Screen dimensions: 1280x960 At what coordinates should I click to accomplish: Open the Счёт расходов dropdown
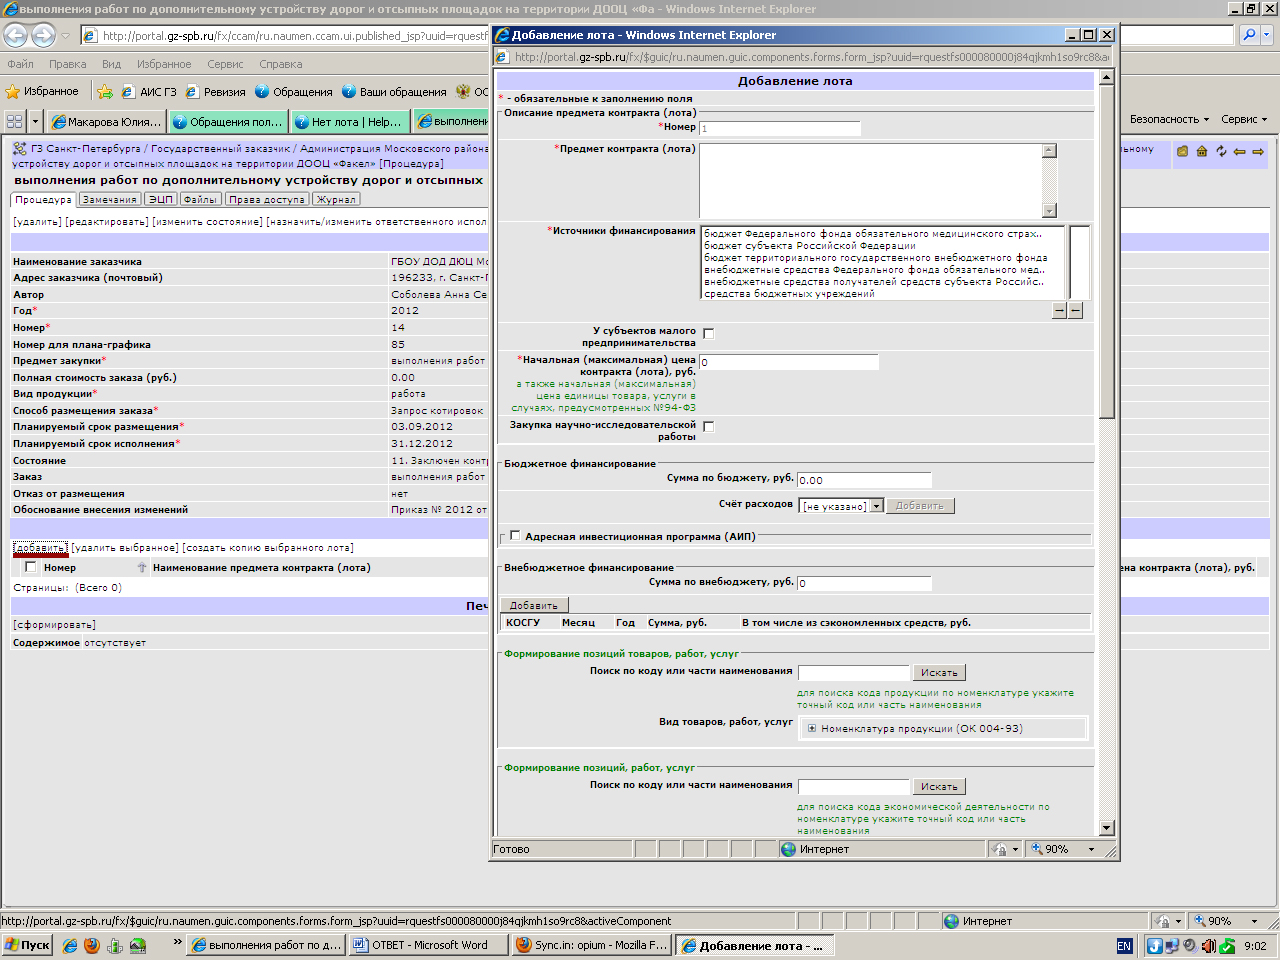pos(842,506)
